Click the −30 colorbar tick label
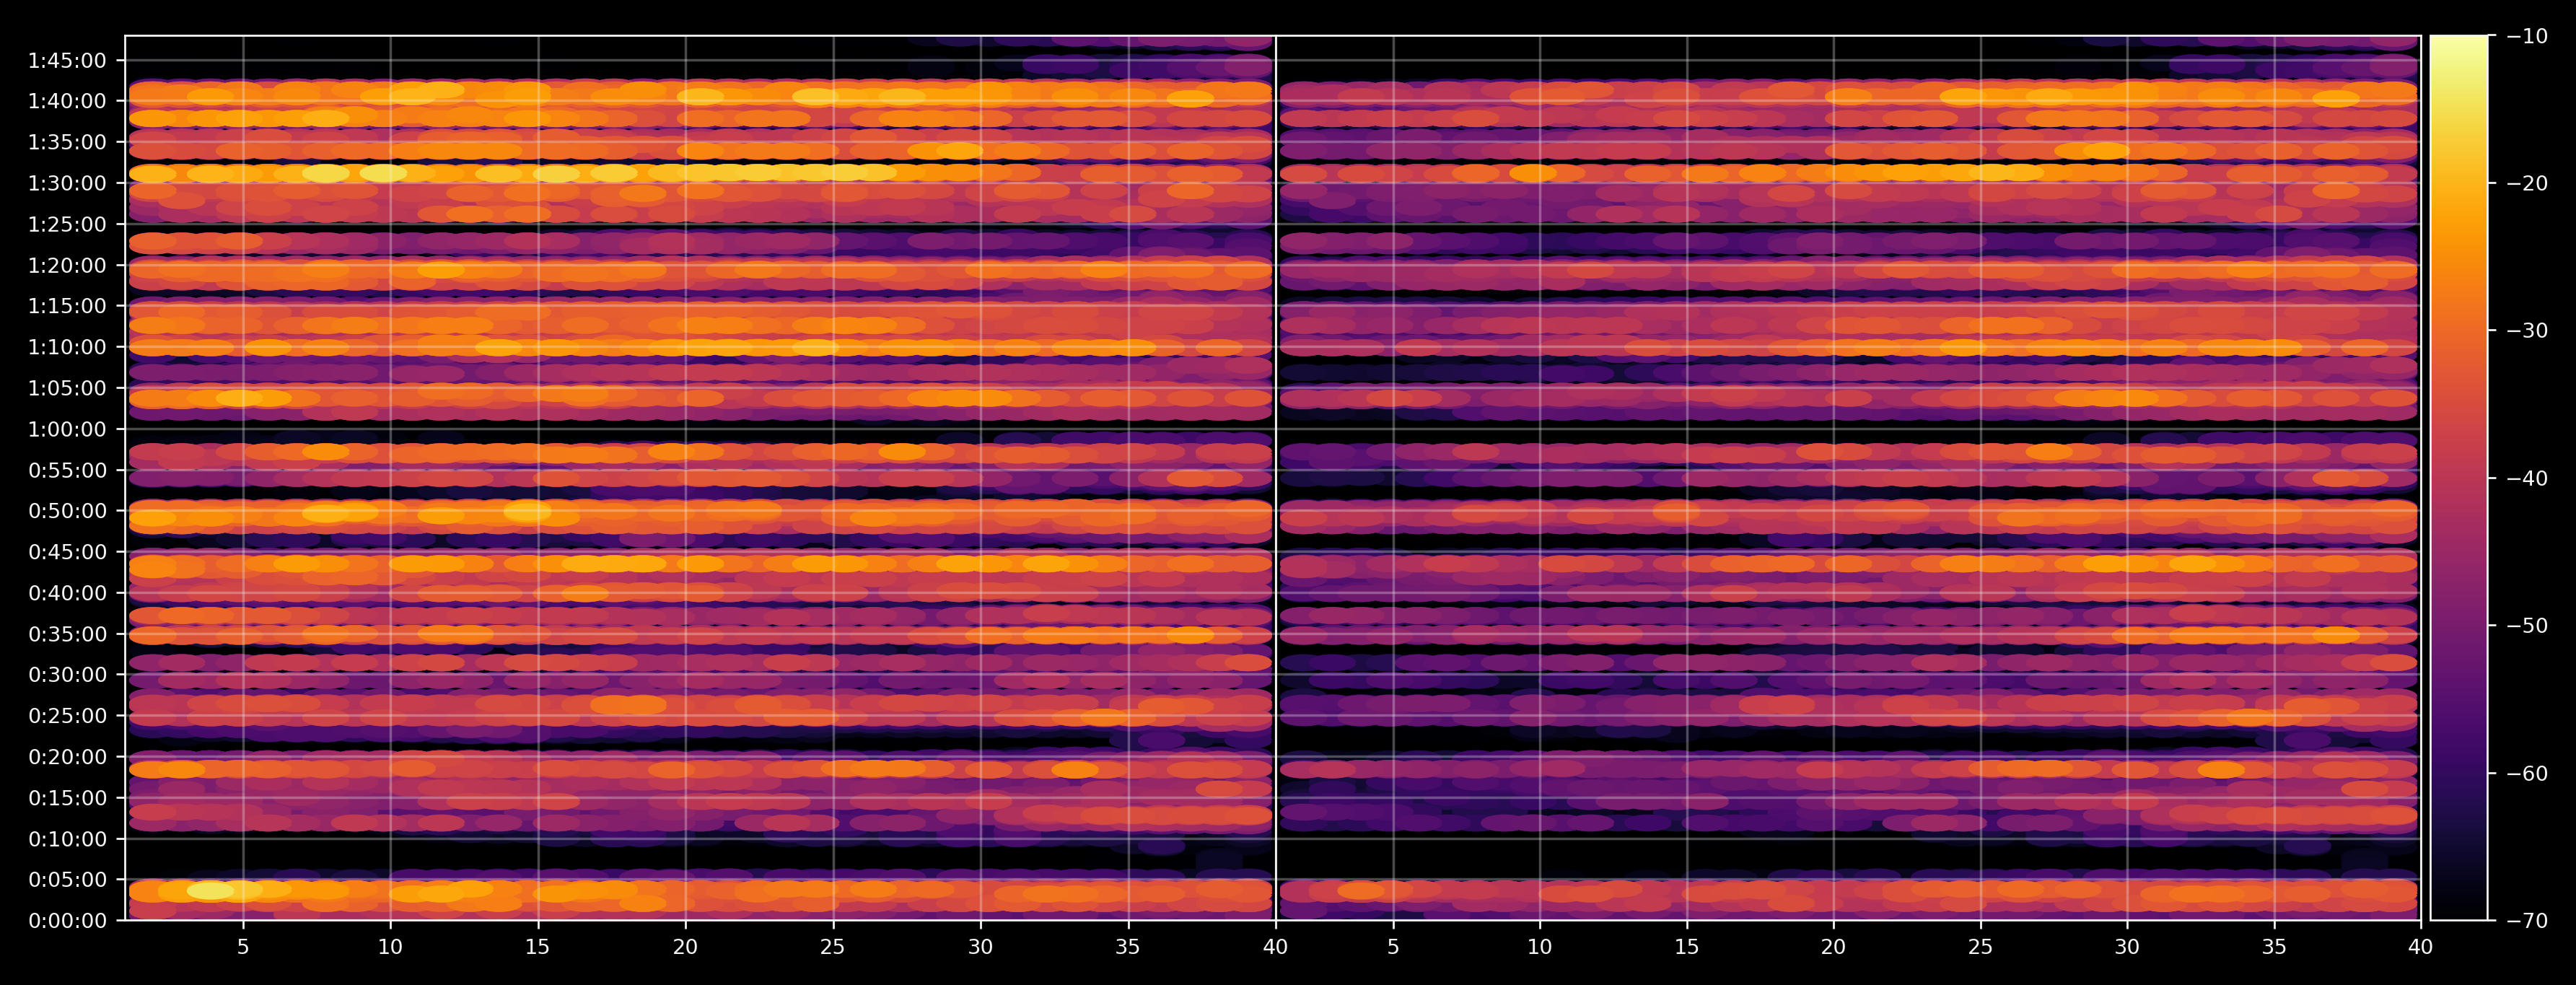This screenshot has height=985, width=2576. (x=2527, y=331)
